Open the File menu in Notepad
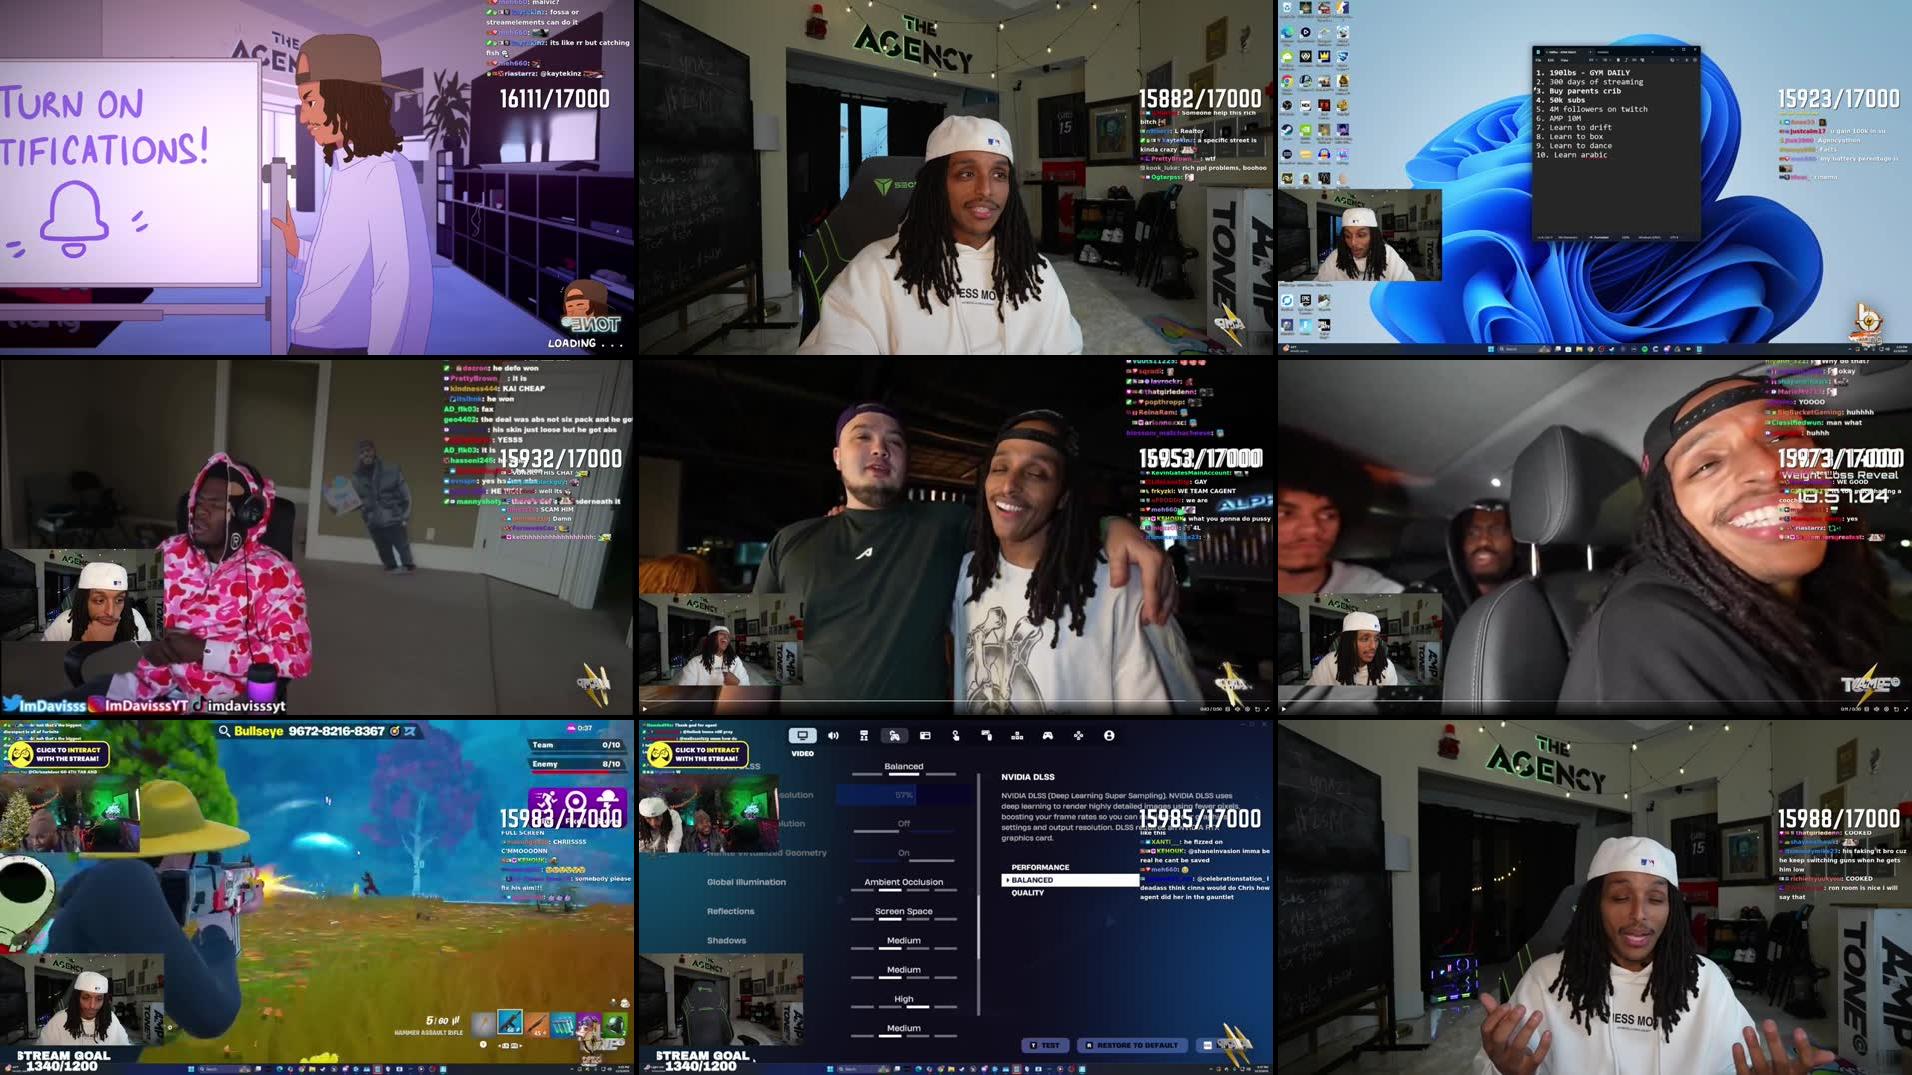Screen dimensions: 1912x1075 [x=1539, y=60]
